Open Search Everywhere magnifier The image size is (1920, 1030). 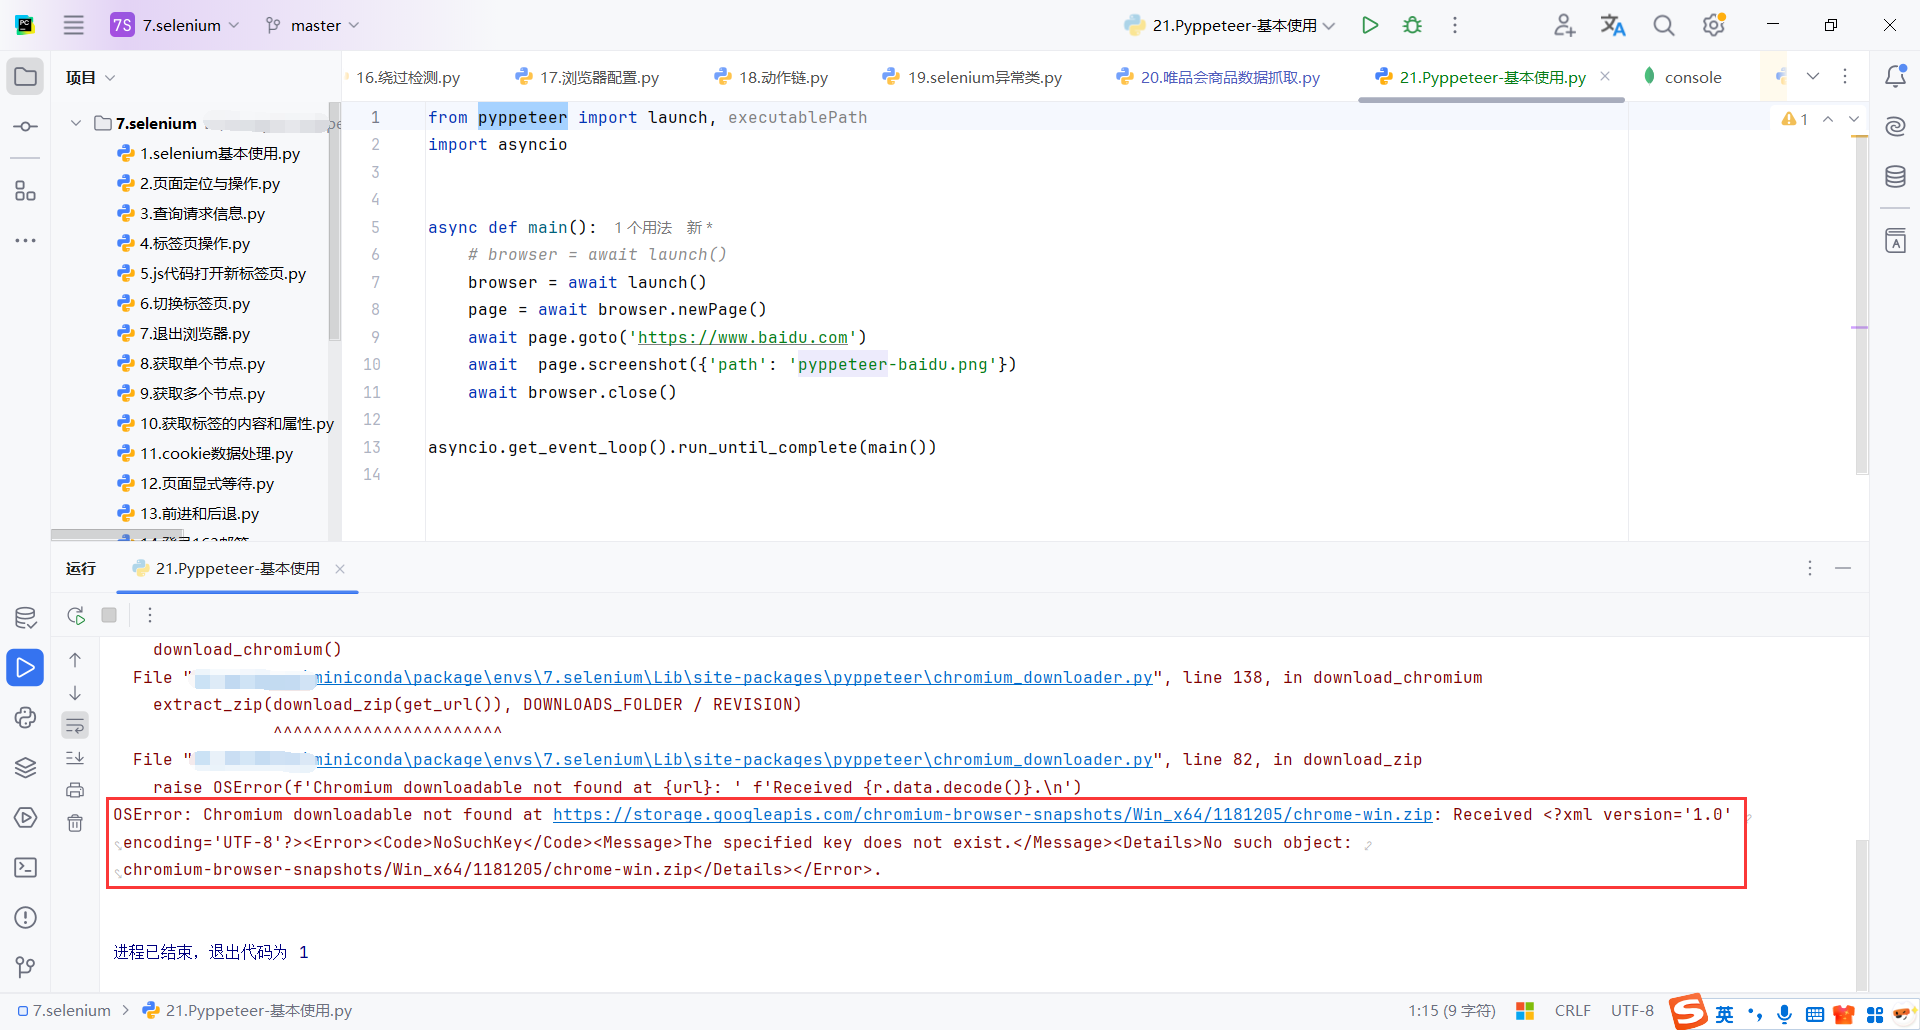tap(1663, 25)
